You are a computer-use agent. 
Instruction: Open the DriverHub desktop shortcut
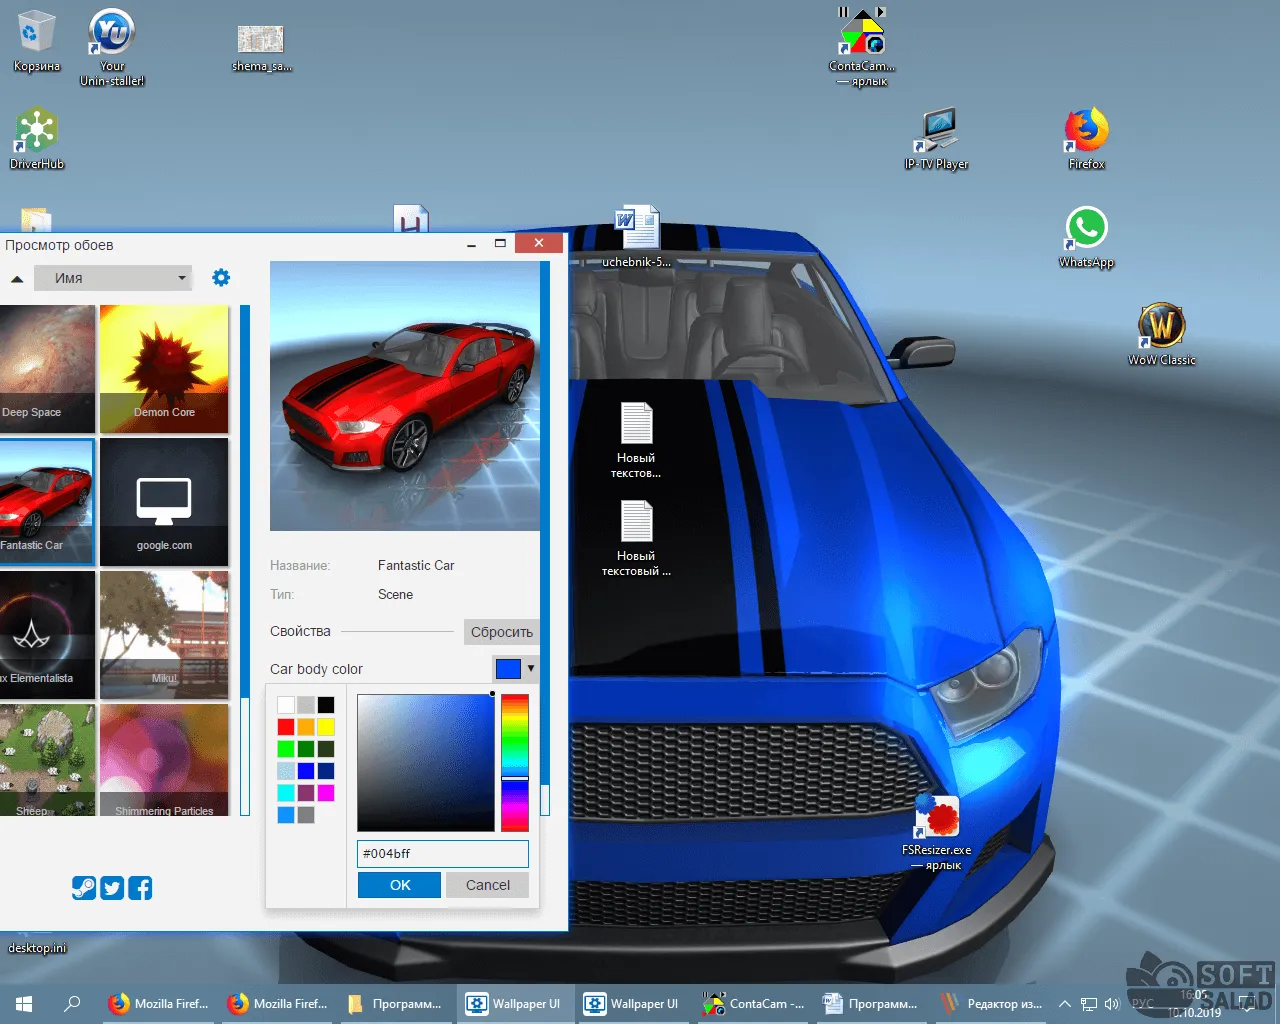(37, 138)
